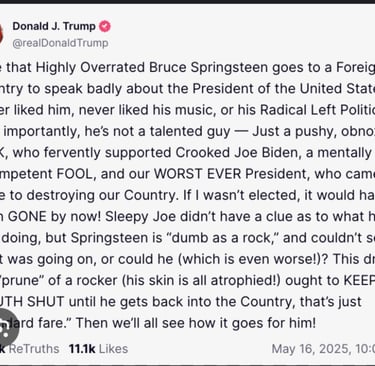Click the May 16, 2025 timestamp
The height and width of the screenshot is (366, 375).
pyautogui.click(x=323, y=349)
